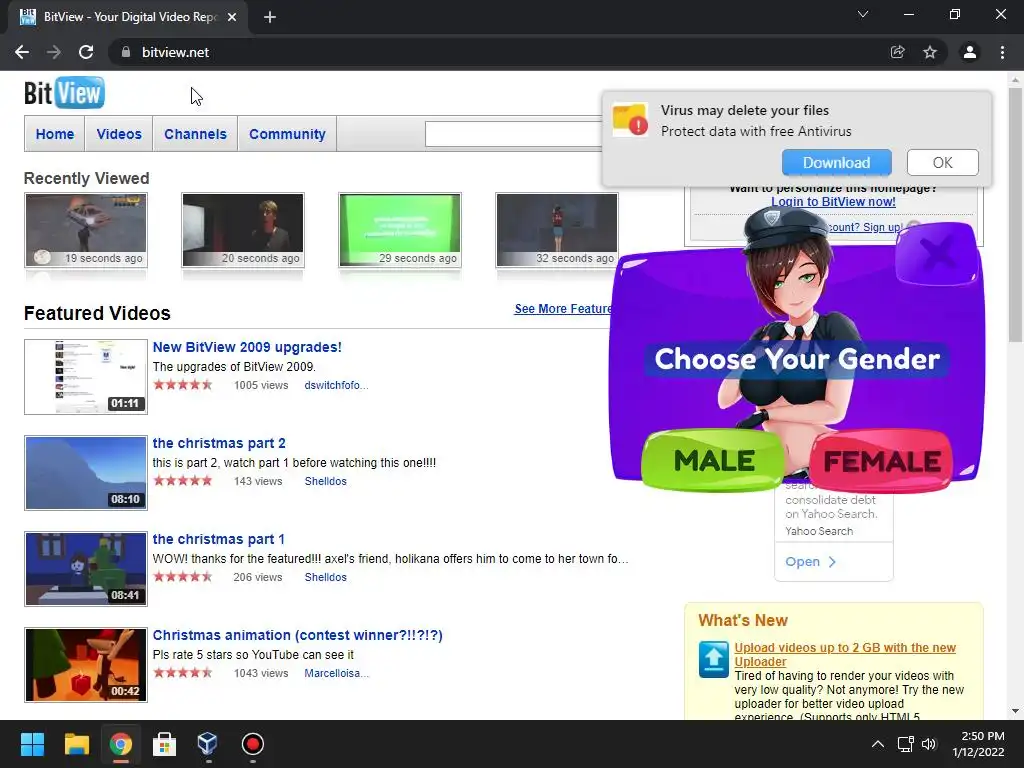1024x768 pixels.
Task: Open See More Featured link
Action: click(x=563, y=309)
